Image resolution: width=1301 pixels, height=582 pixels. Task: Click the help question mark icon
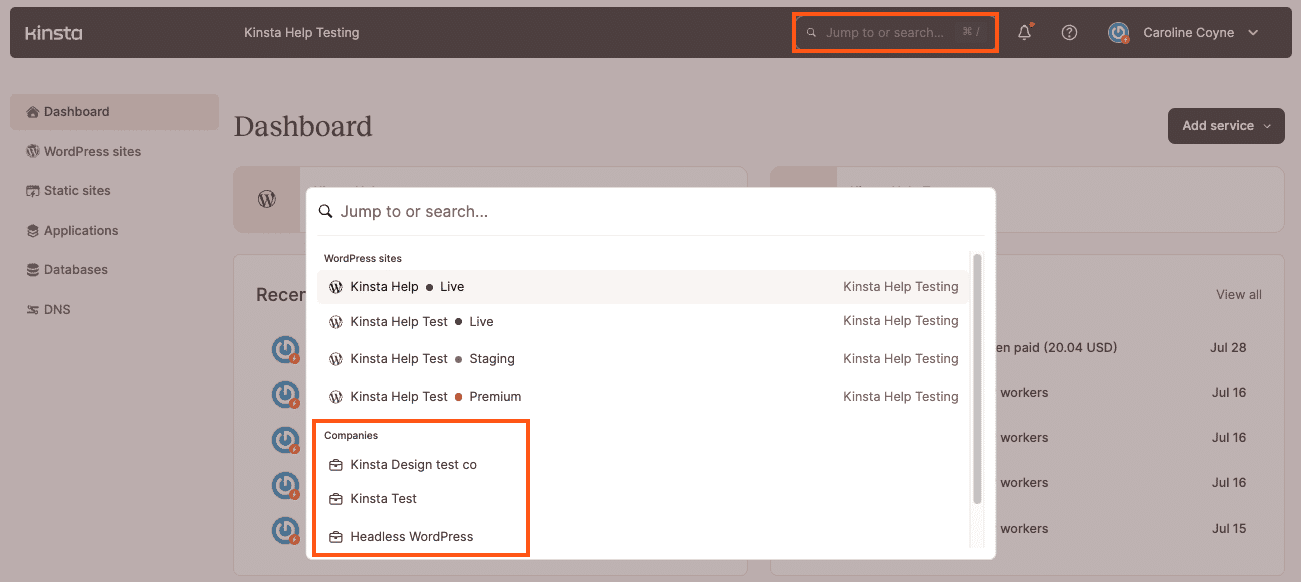tap(1069, 33)
